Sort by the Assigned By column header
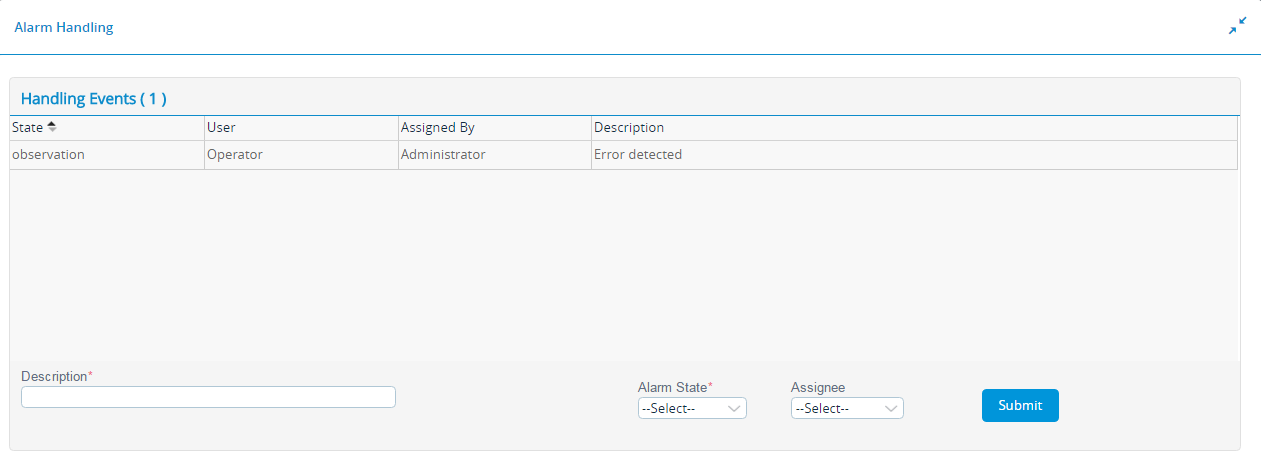The width and height of the screenshot is (1261, 451). 437,128
